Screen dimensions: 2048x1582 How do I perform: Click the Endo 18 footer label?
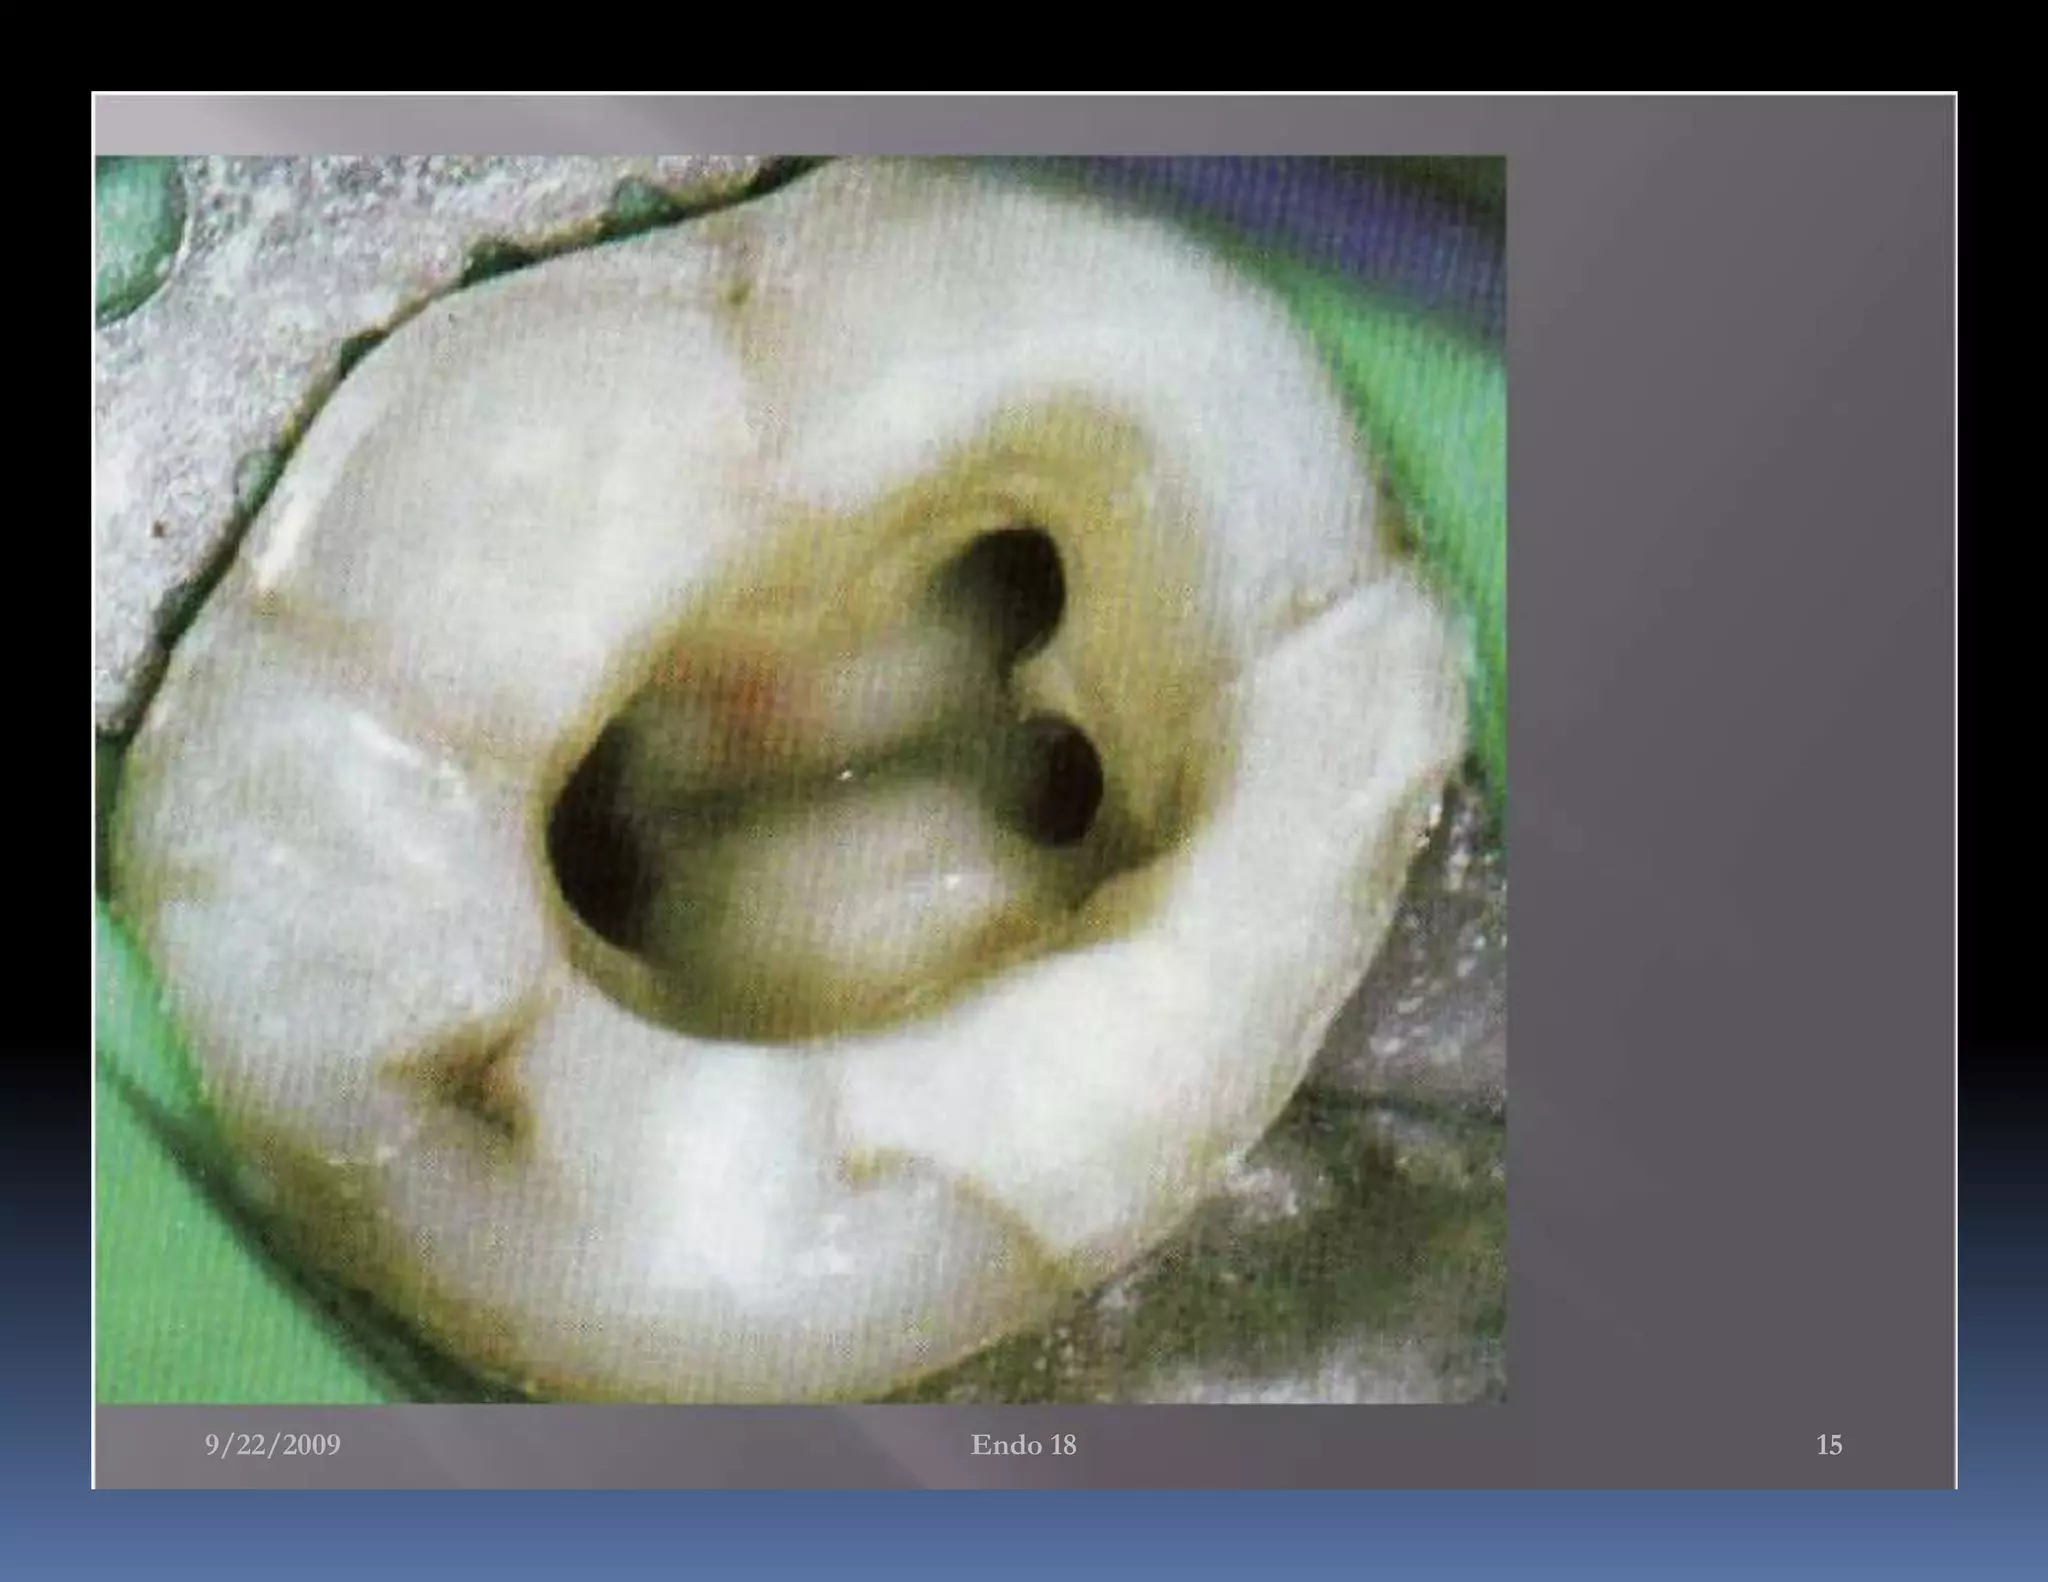pyautogui.click(x=1023, y=1445)
